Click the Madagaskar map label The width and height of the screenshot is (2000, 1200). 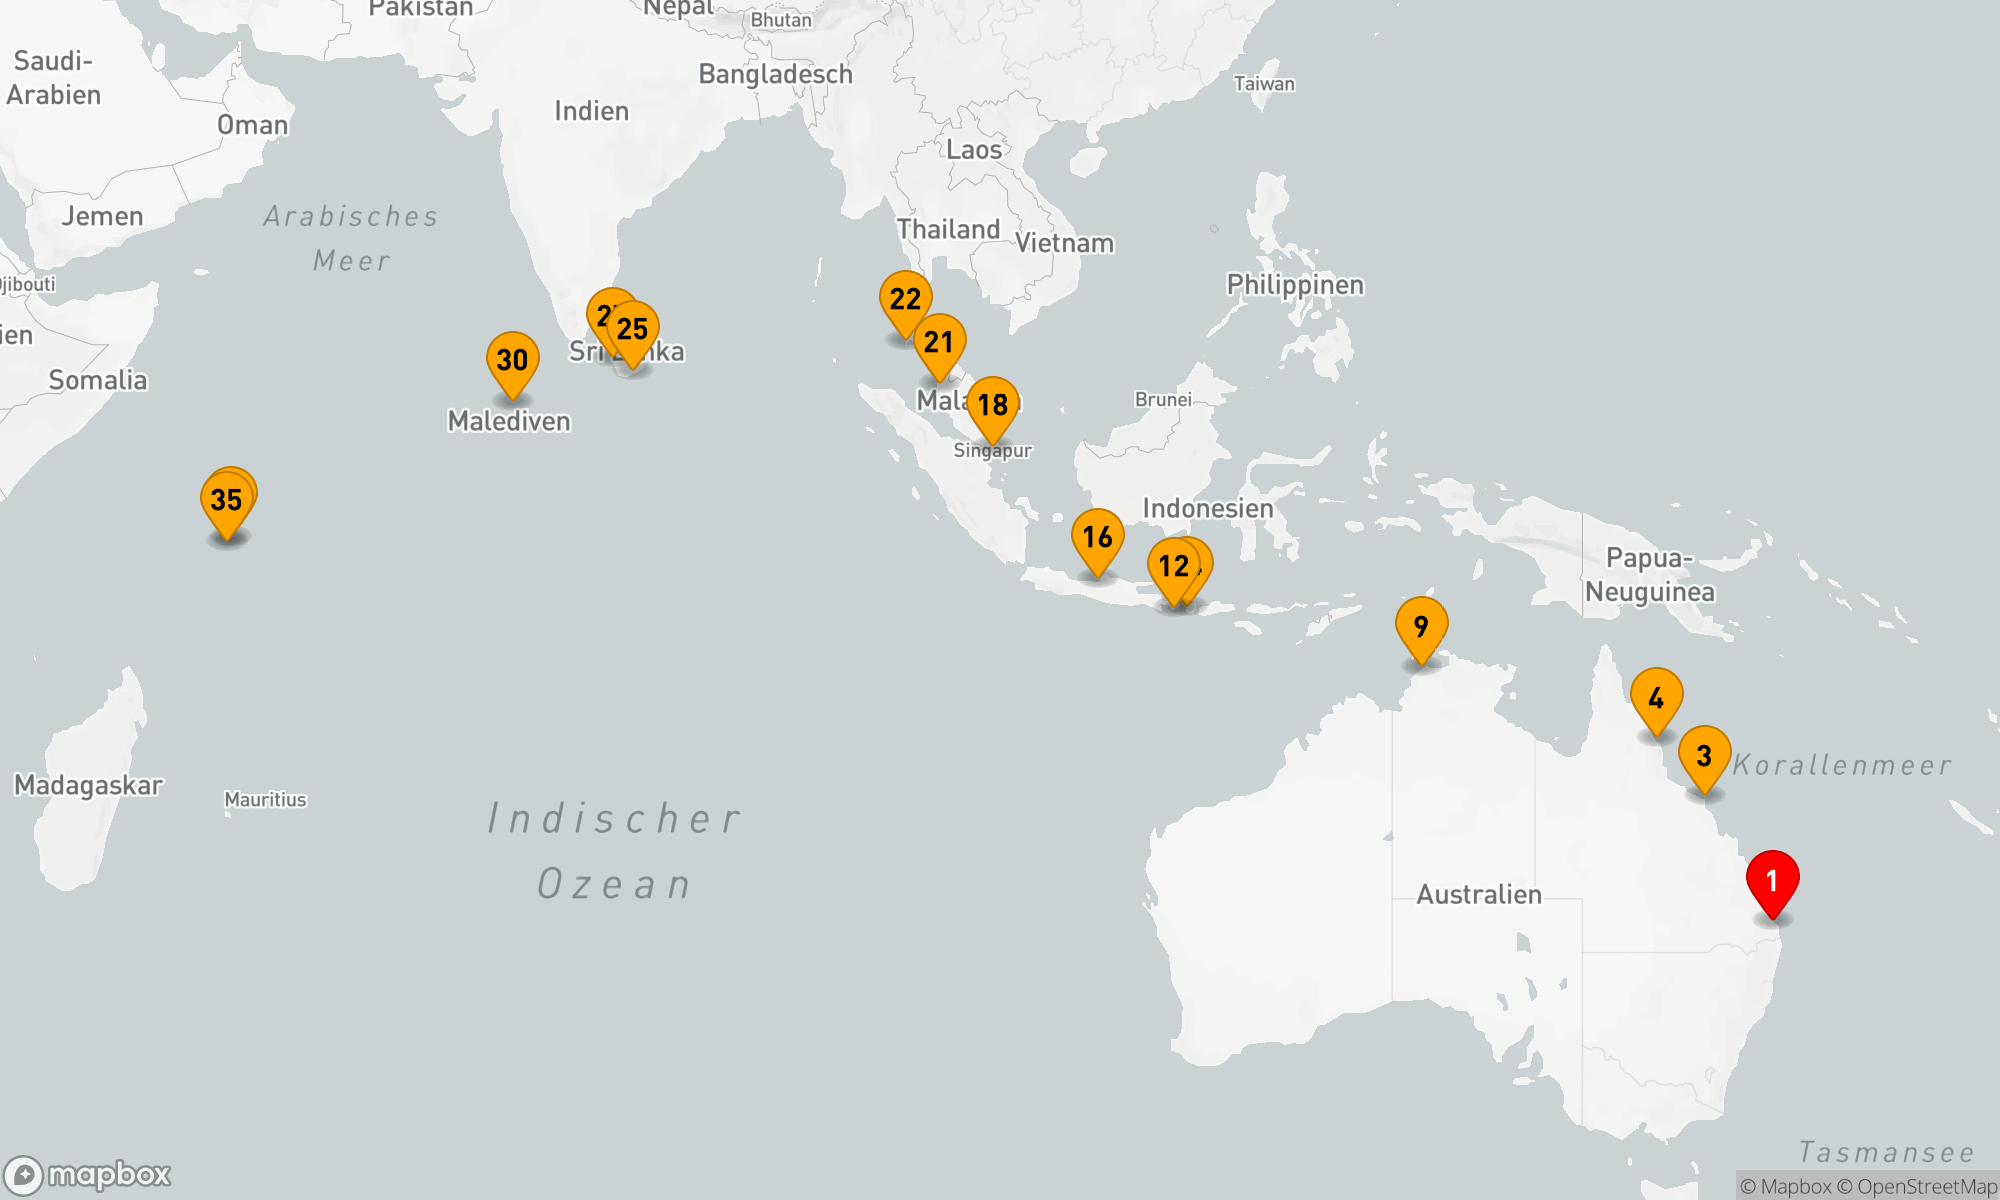[88, 785]
